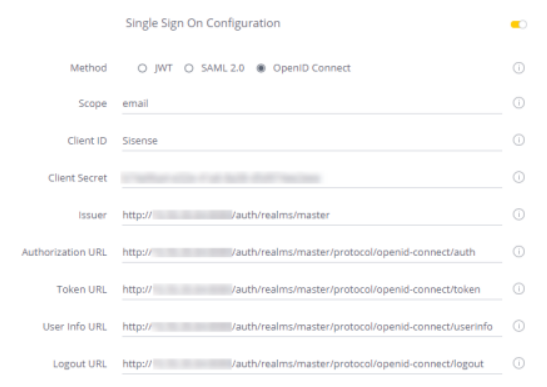Click the User Info URL info icon
Screen dimensions: 547x387
coord(518,326)
